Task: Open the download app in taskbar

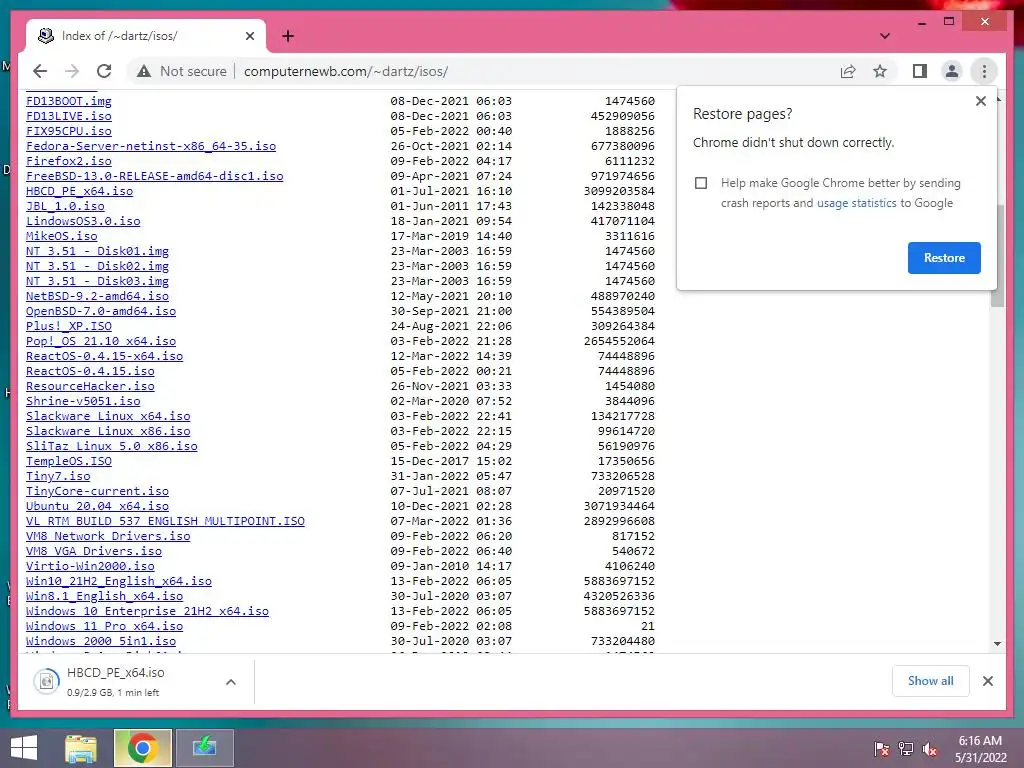Action: click(x=204, y=748)
